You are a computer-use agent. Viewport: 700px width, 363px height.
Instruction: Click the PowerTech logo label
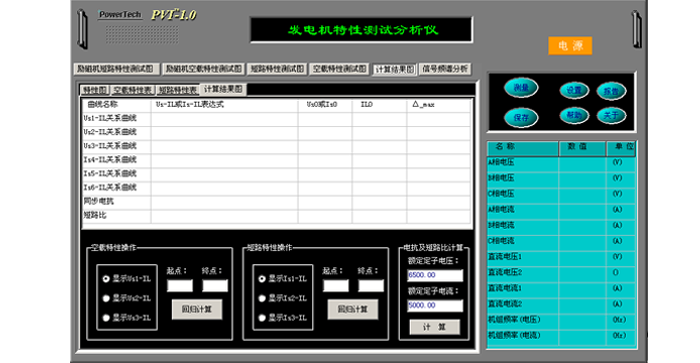[120, 15]
